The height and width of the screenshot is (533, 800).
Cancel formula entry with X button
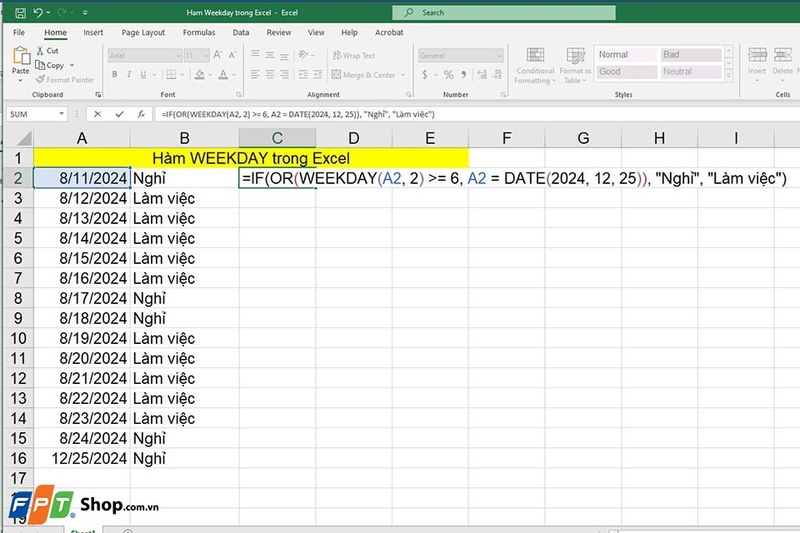(97, 114)
